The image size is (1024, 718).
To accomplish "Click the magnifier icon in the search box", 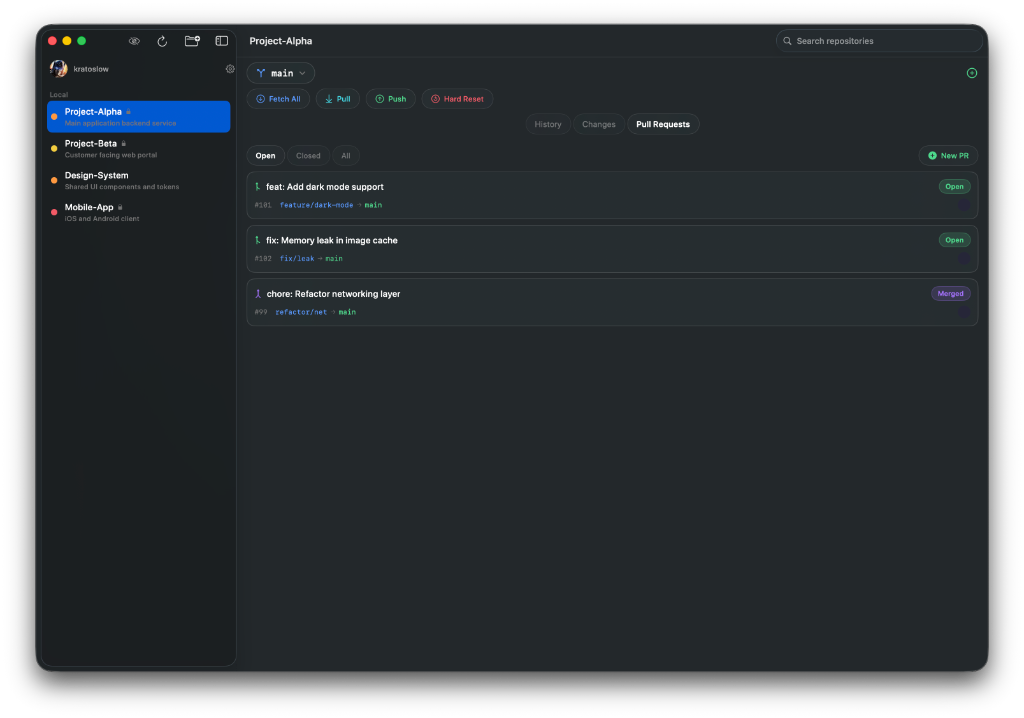I will tap(788, 41).
